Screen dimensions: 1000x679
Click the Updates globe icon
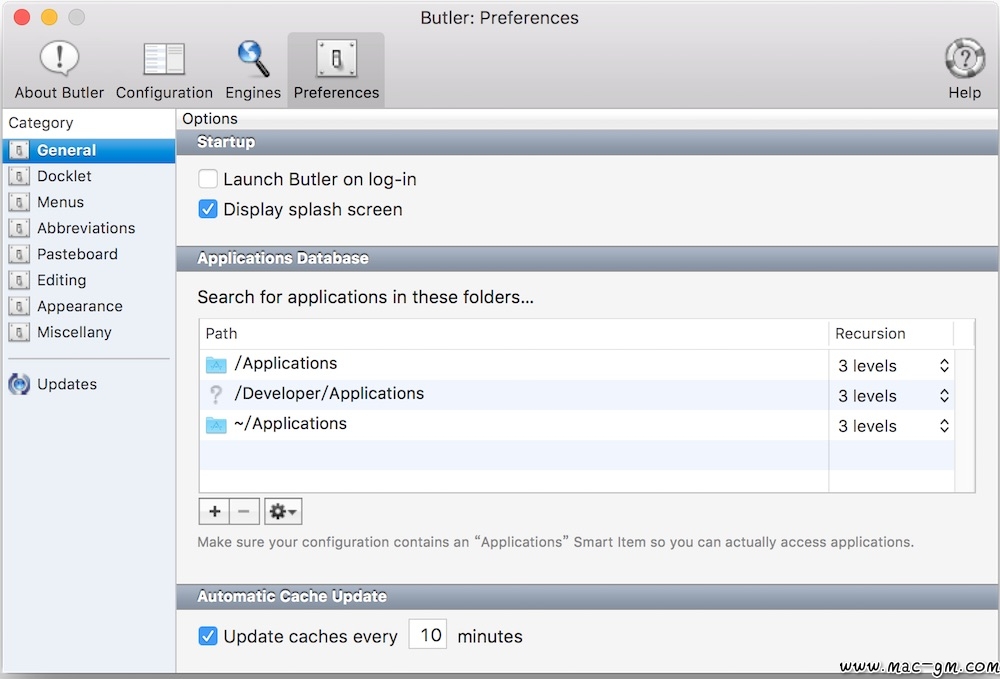coord(19,384)
